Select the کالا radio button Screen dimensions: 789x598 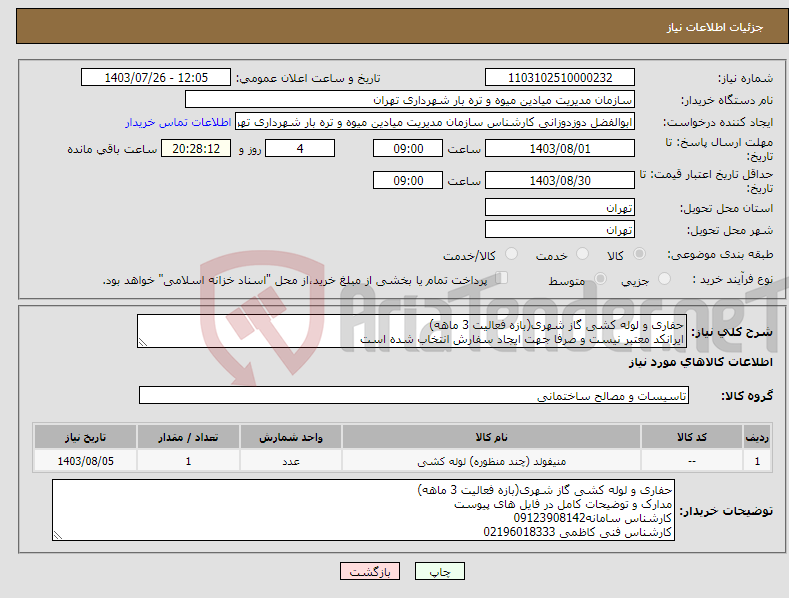coord(639,254)
